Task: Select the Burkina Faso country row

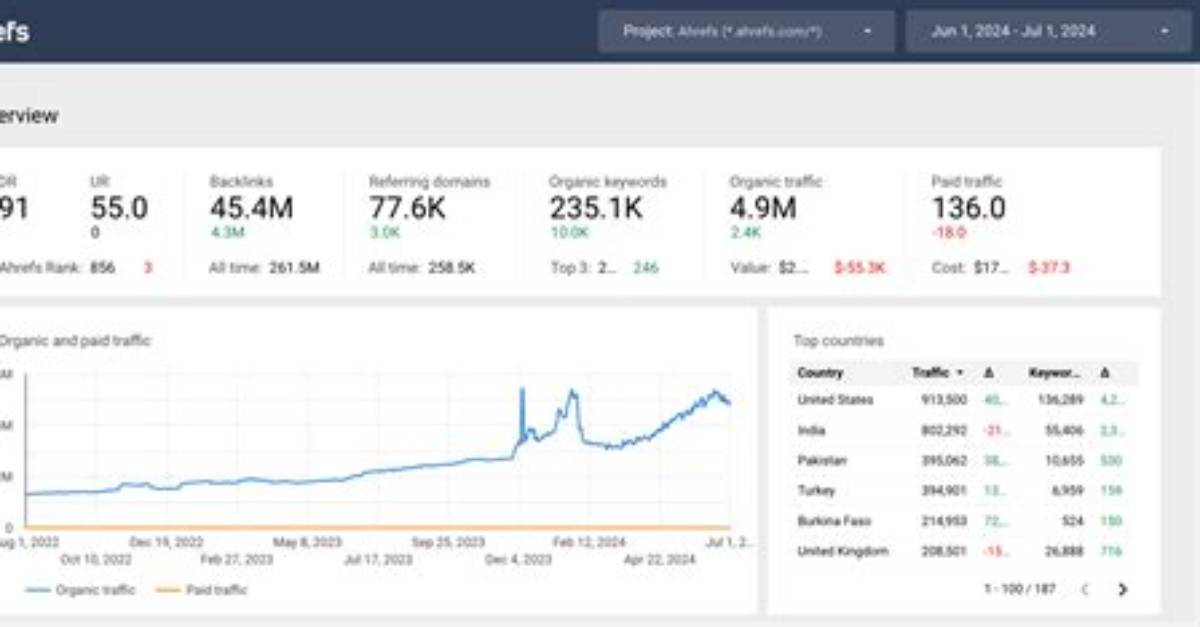Action: pyautogui.click(x=964, y=521)
